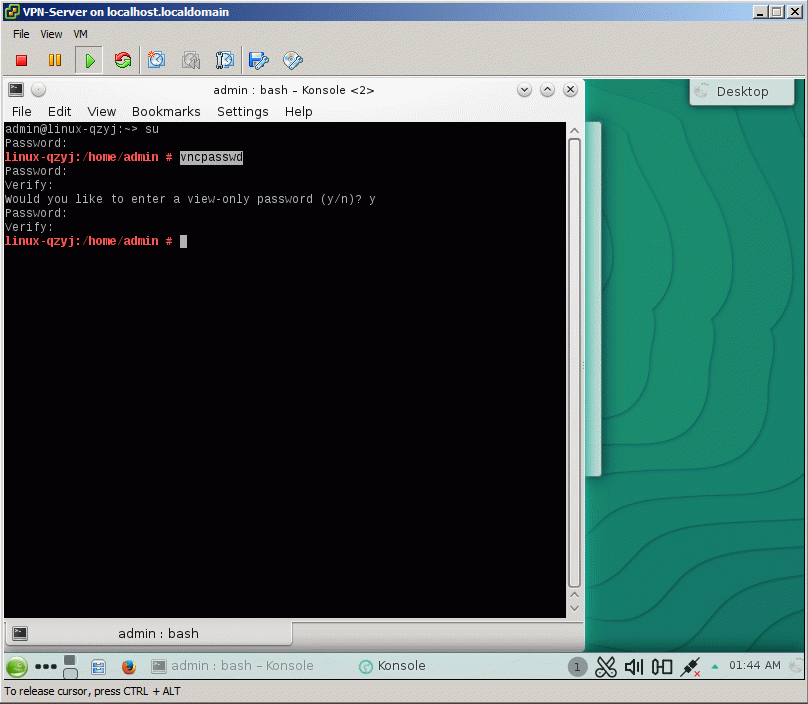Click the terminal scrollbar up arrow
This screenshot has height=704, width=808.
tap(575, 130)
